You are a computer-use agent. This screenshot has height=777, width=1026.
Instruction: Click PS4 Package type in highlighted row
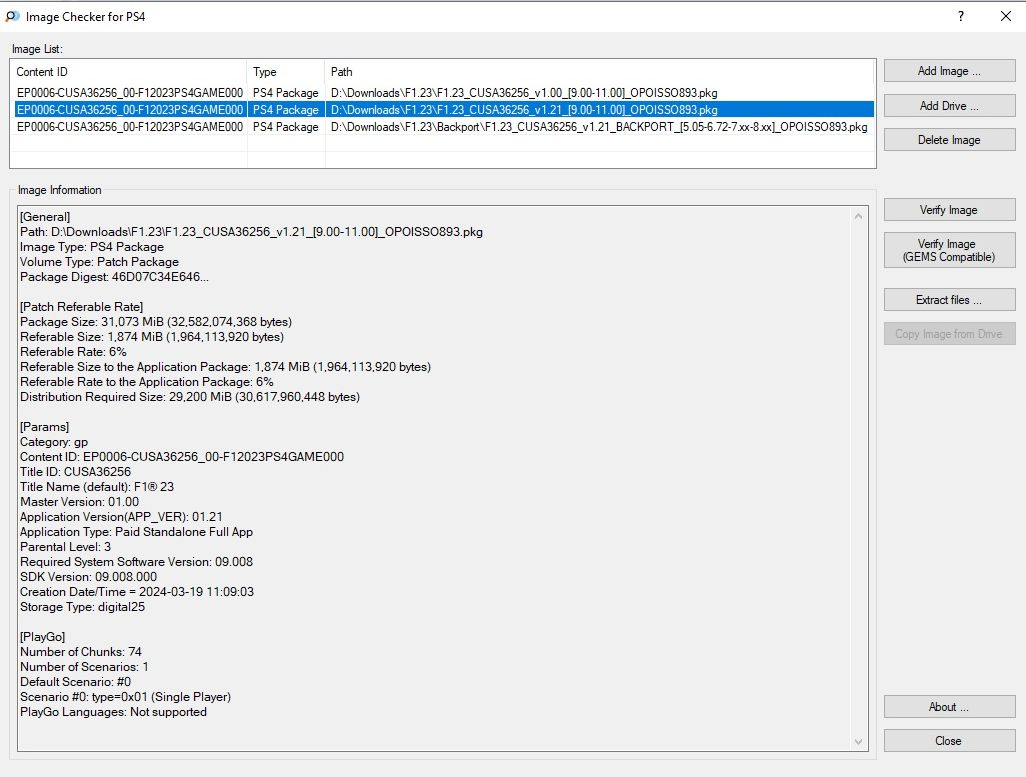(285, 109)
